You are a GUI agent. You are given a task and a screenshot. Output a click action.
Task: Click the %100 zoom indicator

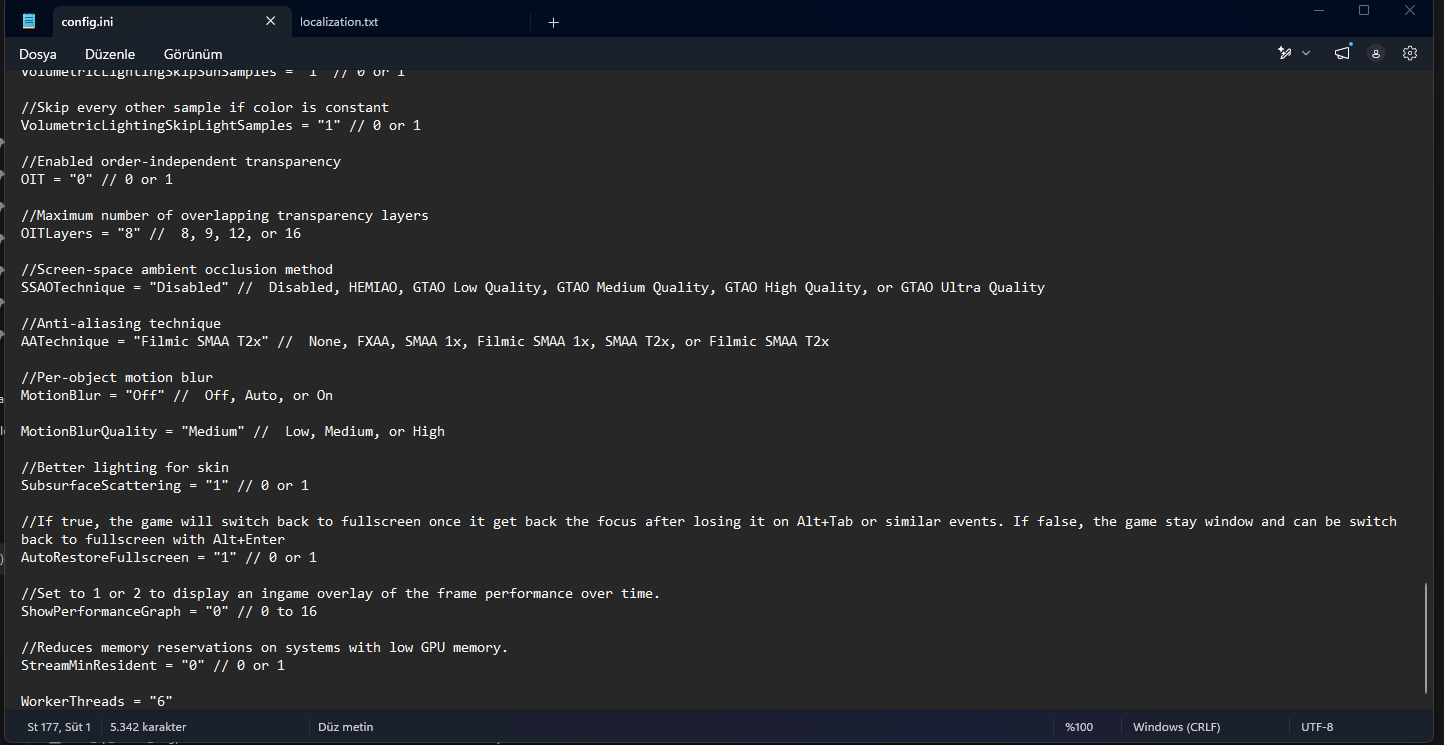tap(1079, 727)
